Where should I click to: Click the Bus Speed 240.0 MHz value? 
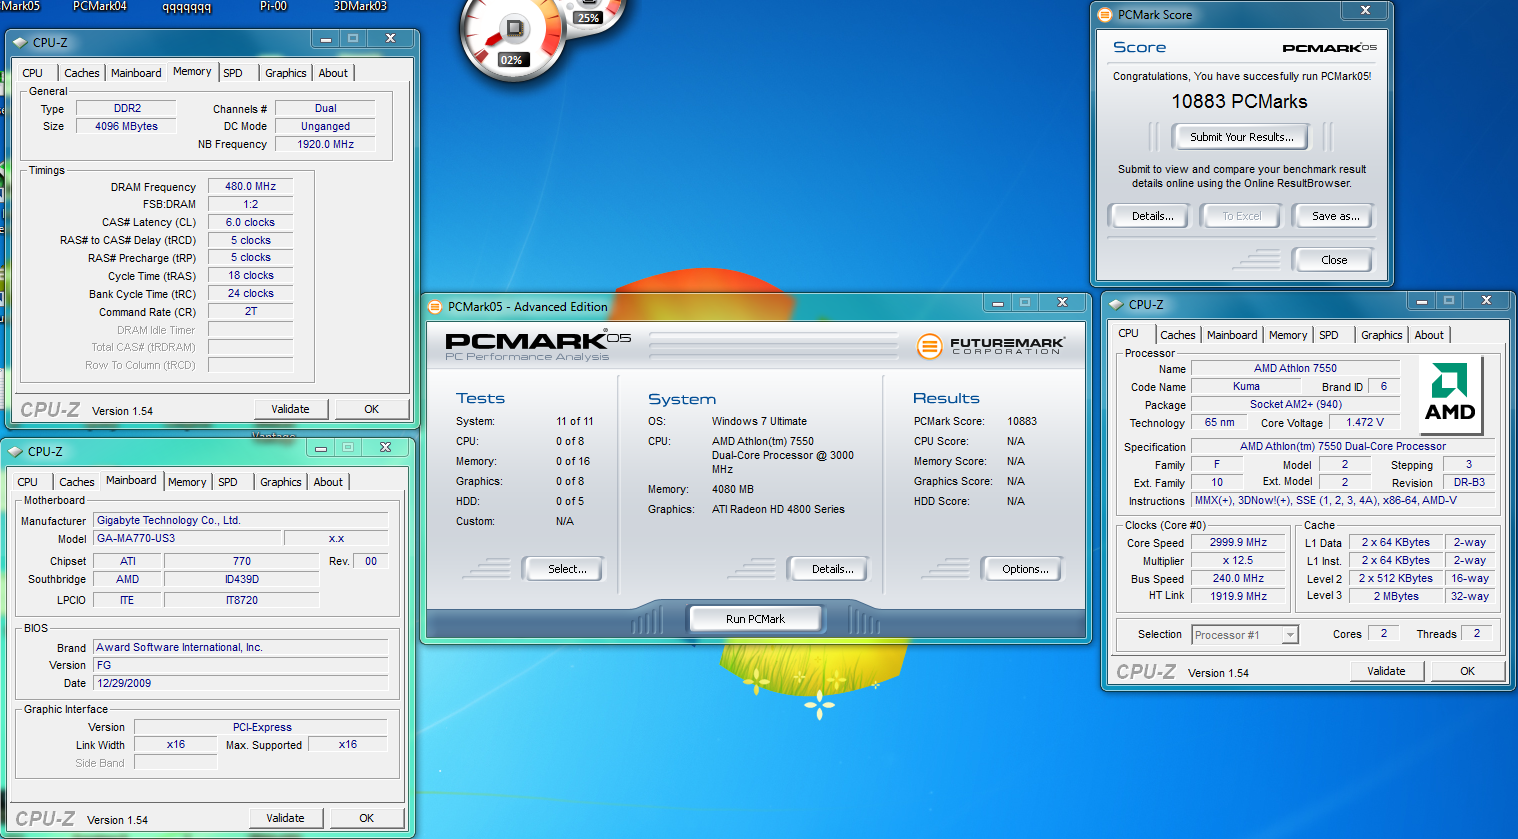[x=1238, y=578]
